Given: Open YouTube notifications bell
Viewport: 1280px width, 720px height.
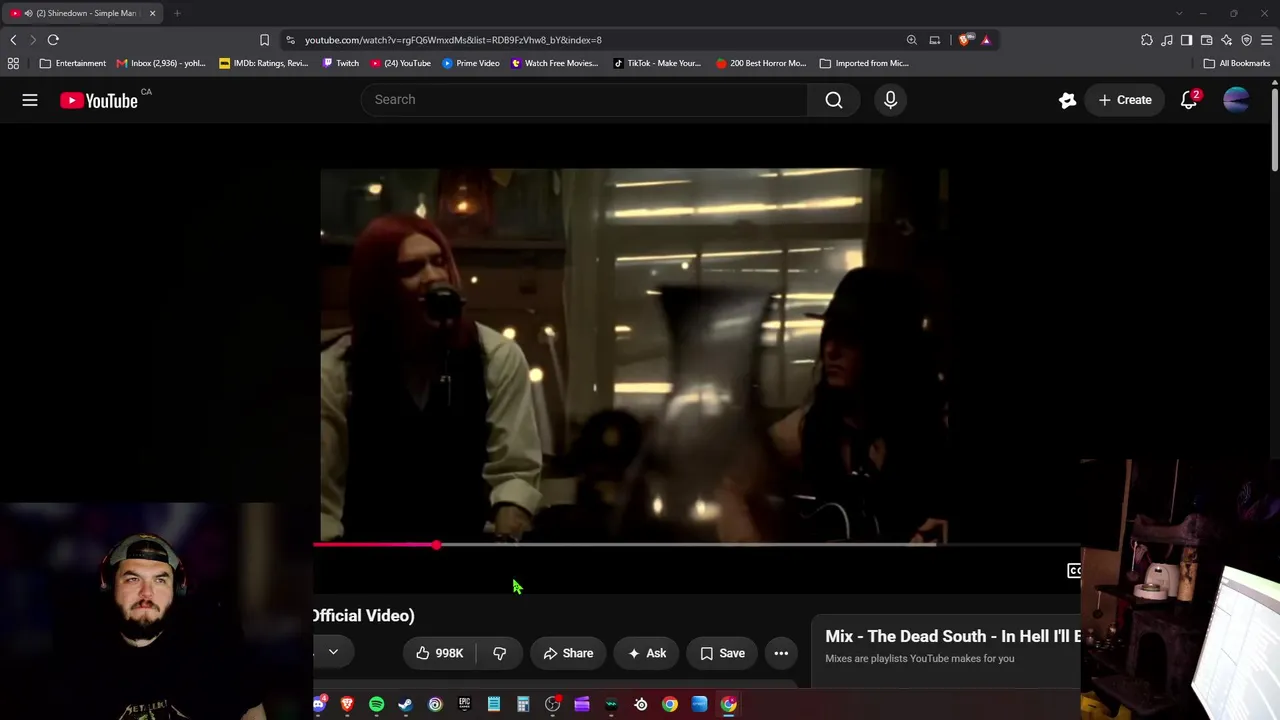Looking at the screenshot, I should click(x=1189, y=100).
